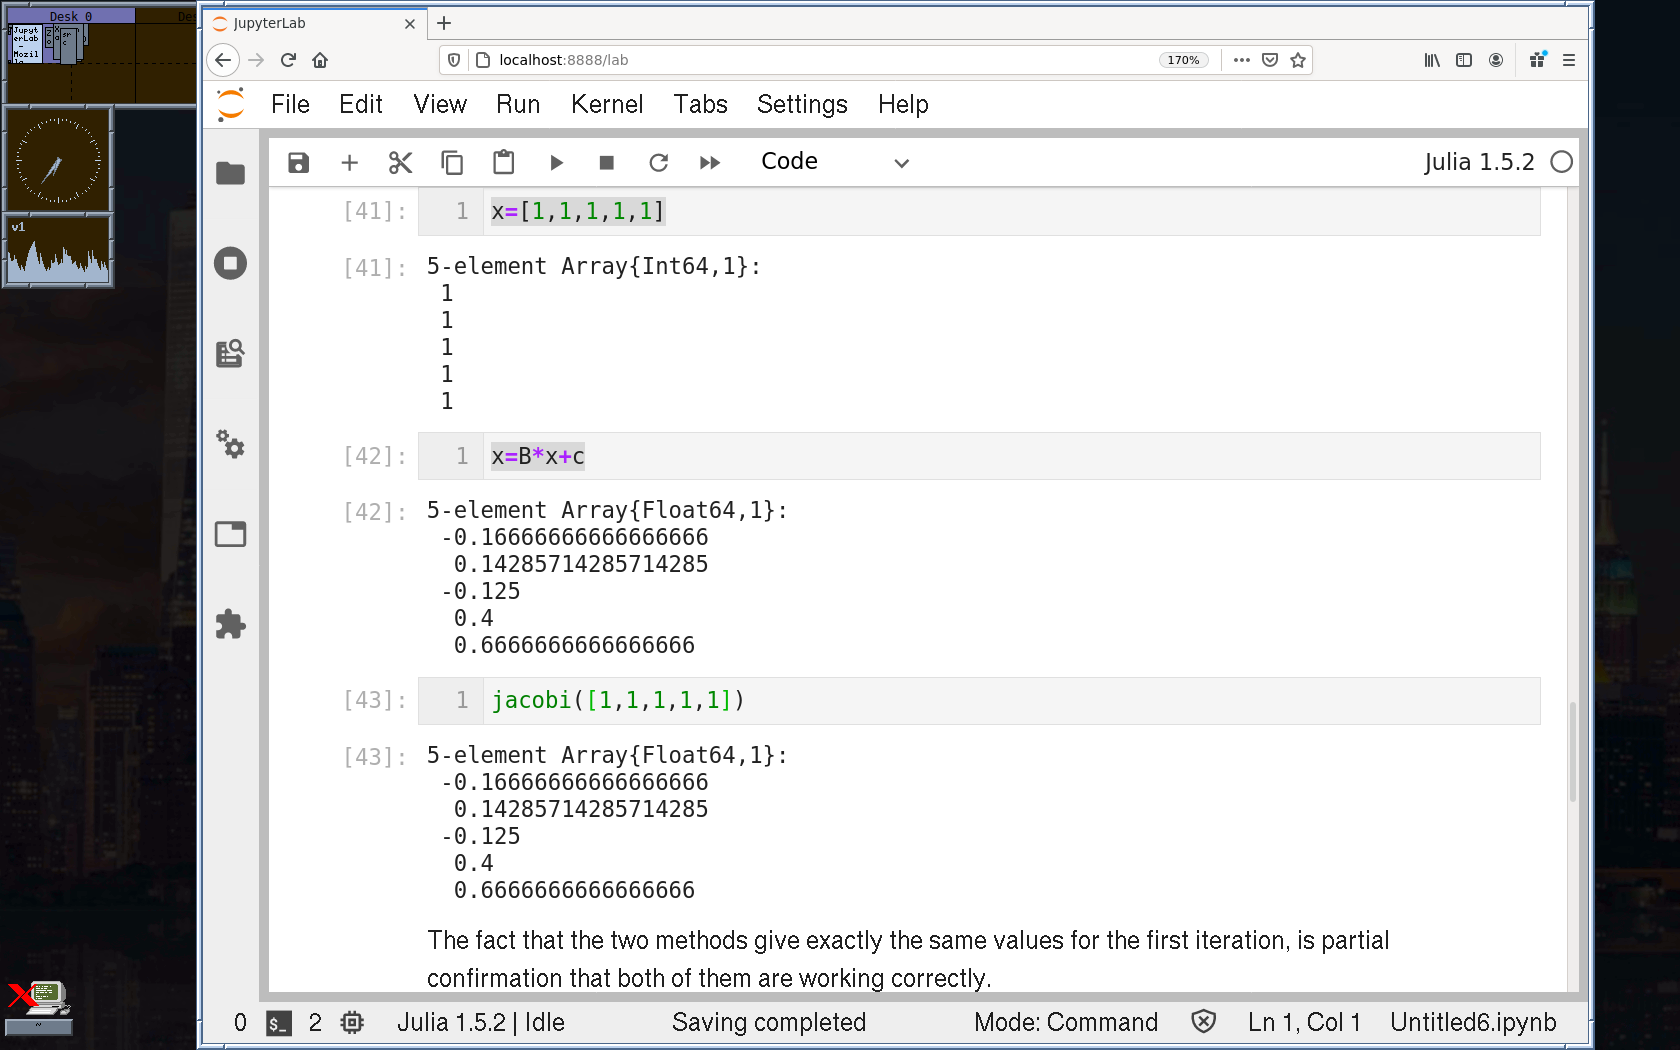Image resolution: width=1680 pixels, height=1050 pixels.
Task: Open a new browser tab
Action: coord(445,23)
